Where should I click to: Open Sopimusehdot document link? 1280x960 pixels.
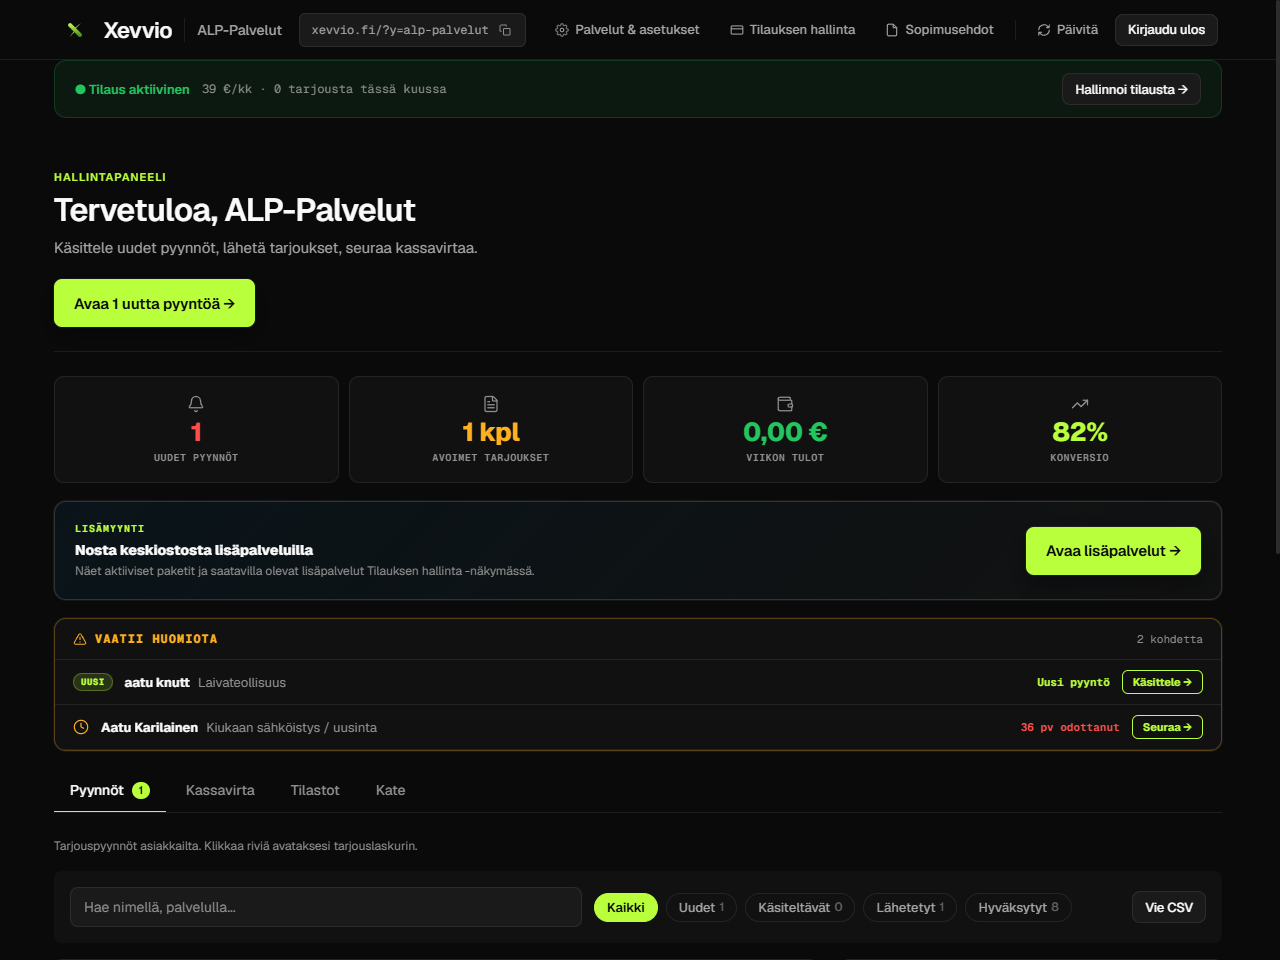[x=940, y=30]
